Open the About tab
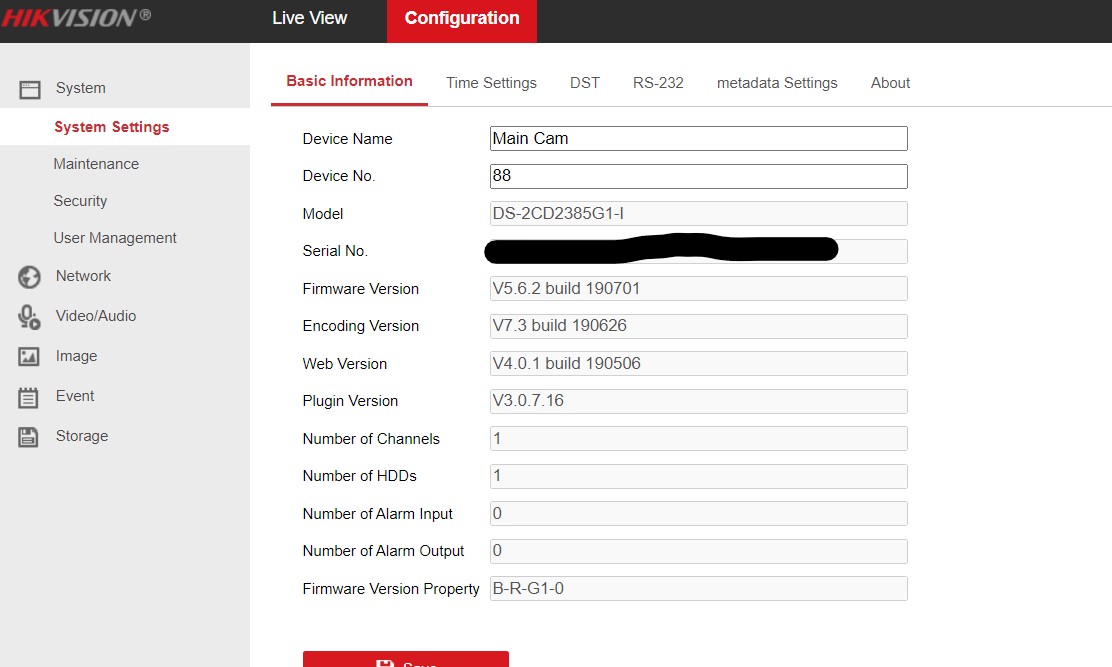The height and width of the screenshot is (667, 1112). click(890, 83)
